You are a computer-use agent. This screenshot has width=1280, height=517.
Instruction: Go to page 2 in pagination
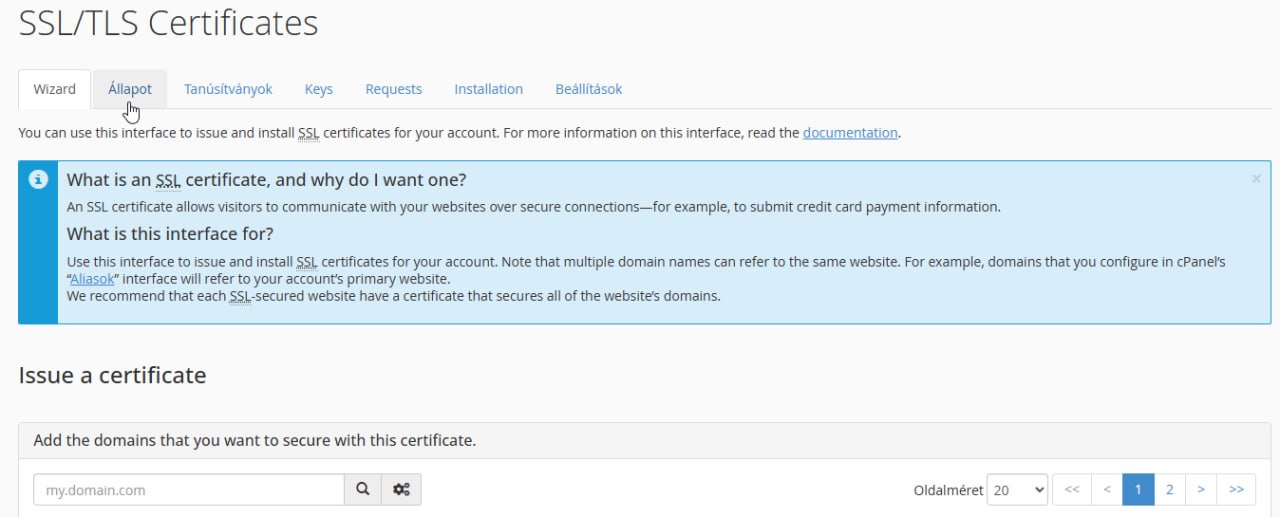pyautogui.click(x=1169, y=490)
